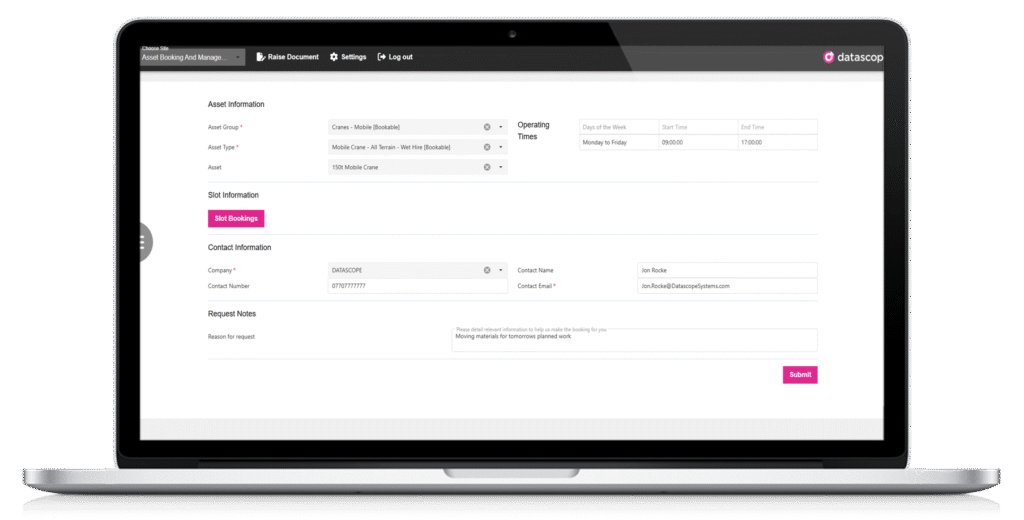Expand the Company dropdown arrow
Viewport: 1024px width, 520px height.
(x=500, y=270)
